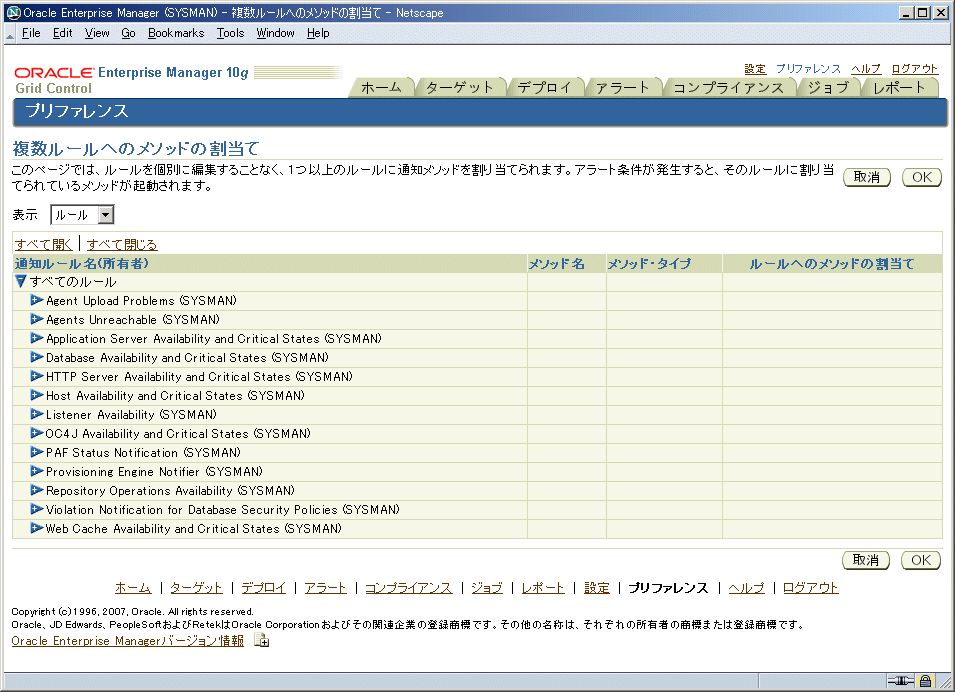The image size is (955, 692).
Task: Expand HTTP Server Availability rule
Action: (37, 376)
